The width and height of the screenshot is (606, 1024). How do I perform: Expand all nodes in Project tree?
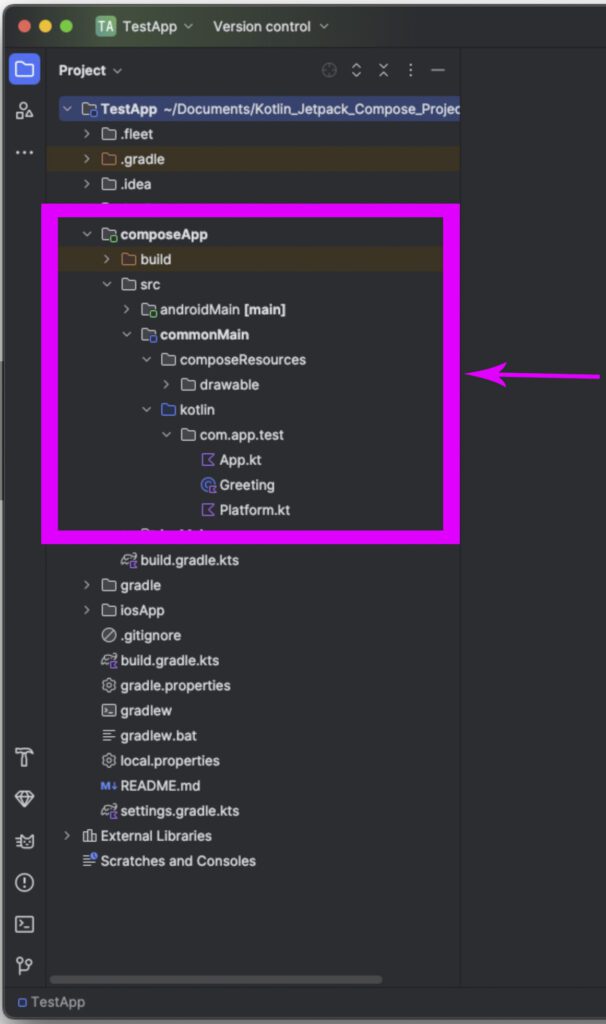tap(356, 70)
